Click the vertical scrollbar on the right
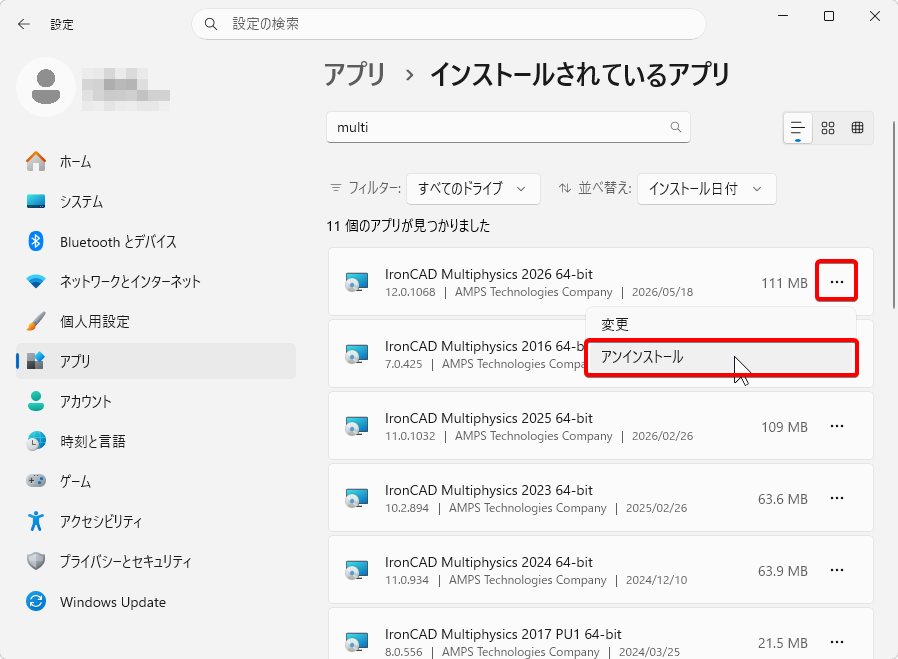The image size is (898, 659). click(893, 215)
